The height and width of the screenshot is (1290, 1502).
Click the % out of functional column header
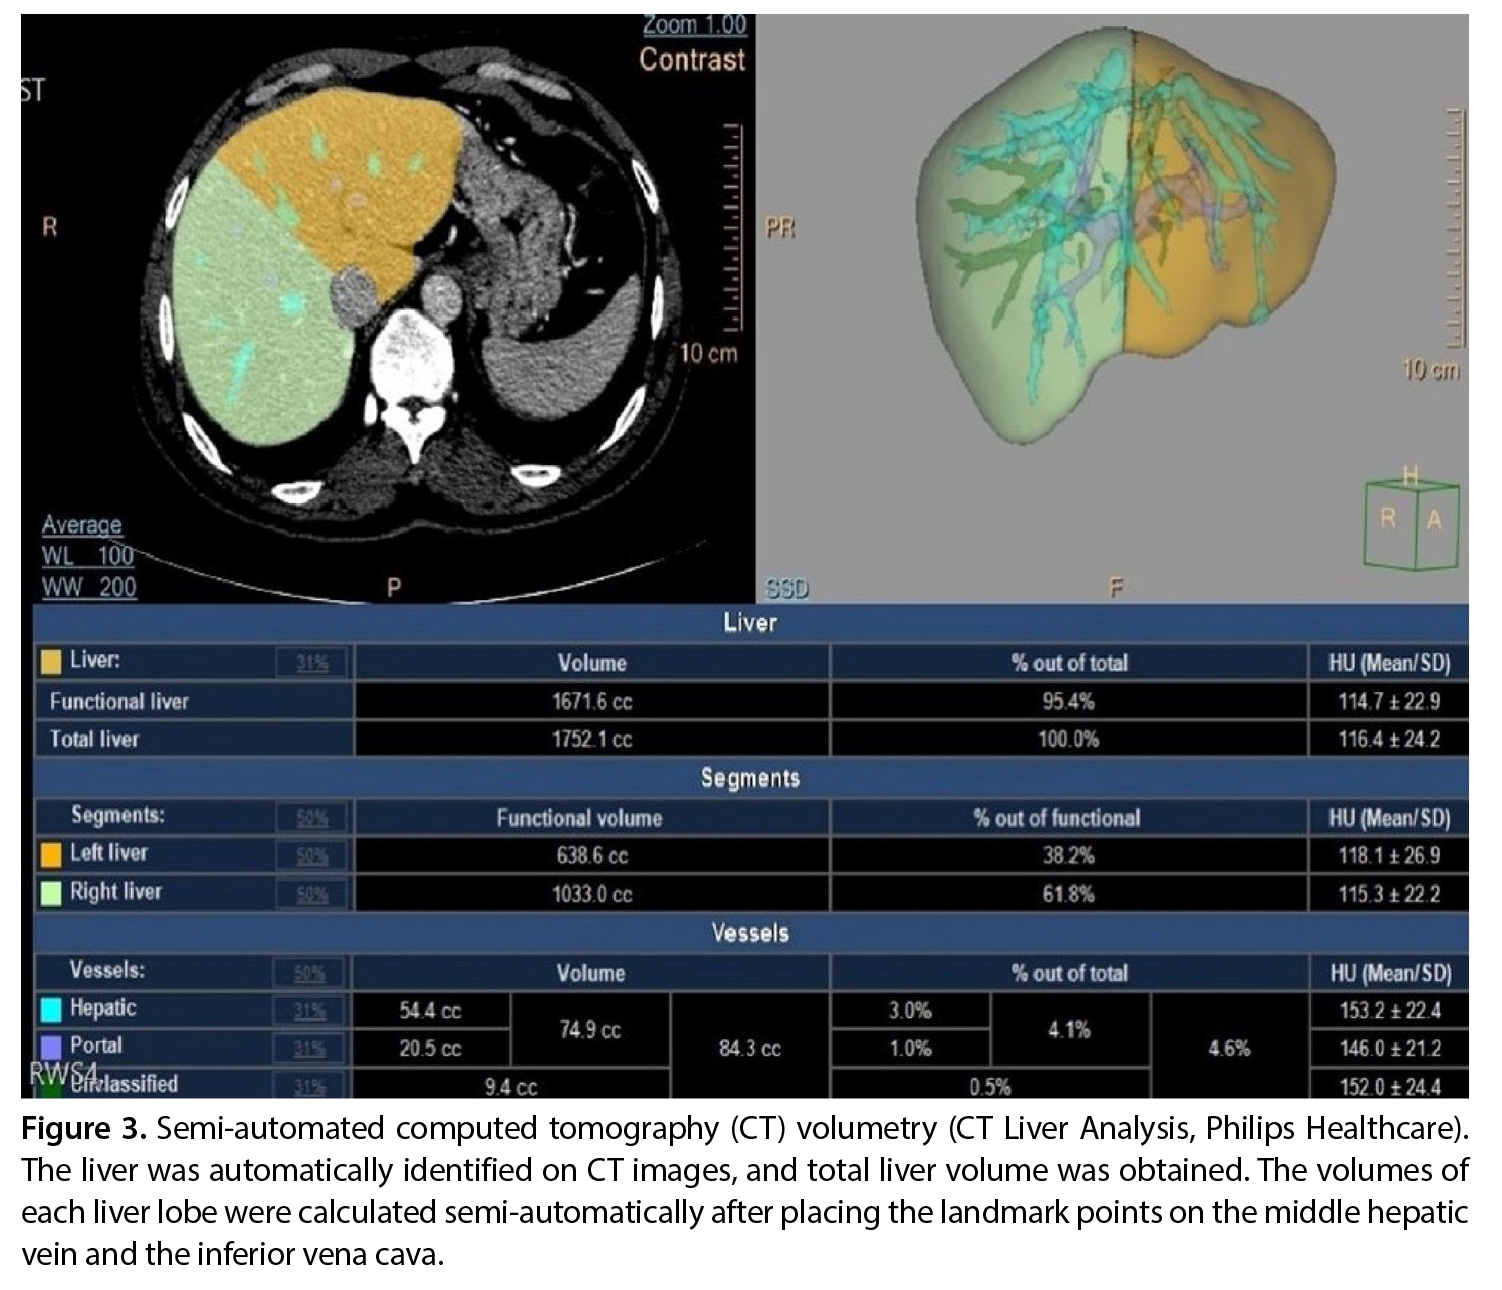(x=1057, y=818)
